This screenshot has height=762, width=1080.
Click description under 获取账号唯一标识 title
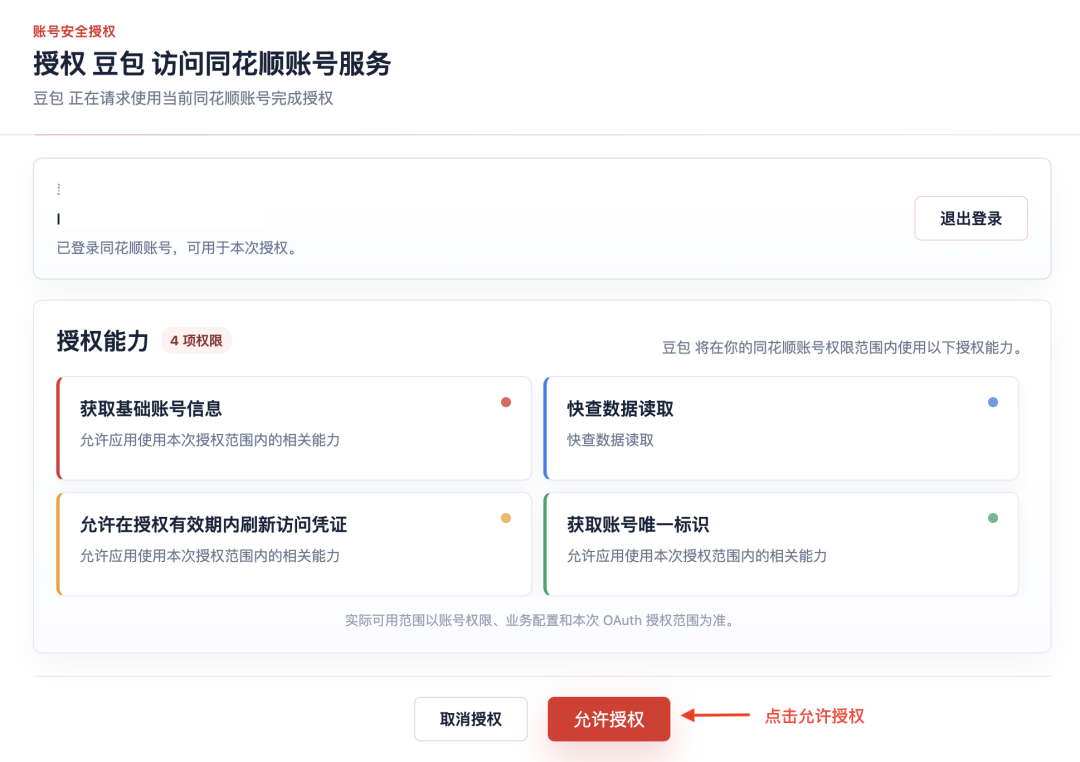tap(696, 556)
